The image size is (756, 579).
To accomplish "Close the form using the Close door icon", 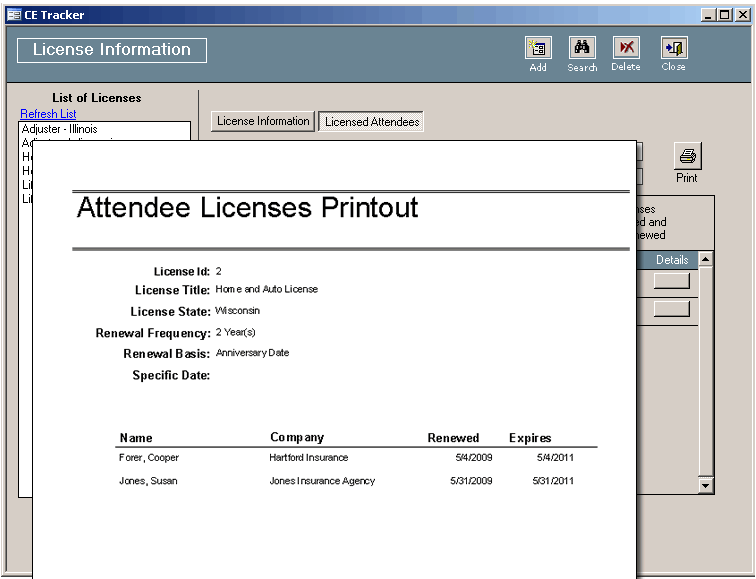I will 674,48.
